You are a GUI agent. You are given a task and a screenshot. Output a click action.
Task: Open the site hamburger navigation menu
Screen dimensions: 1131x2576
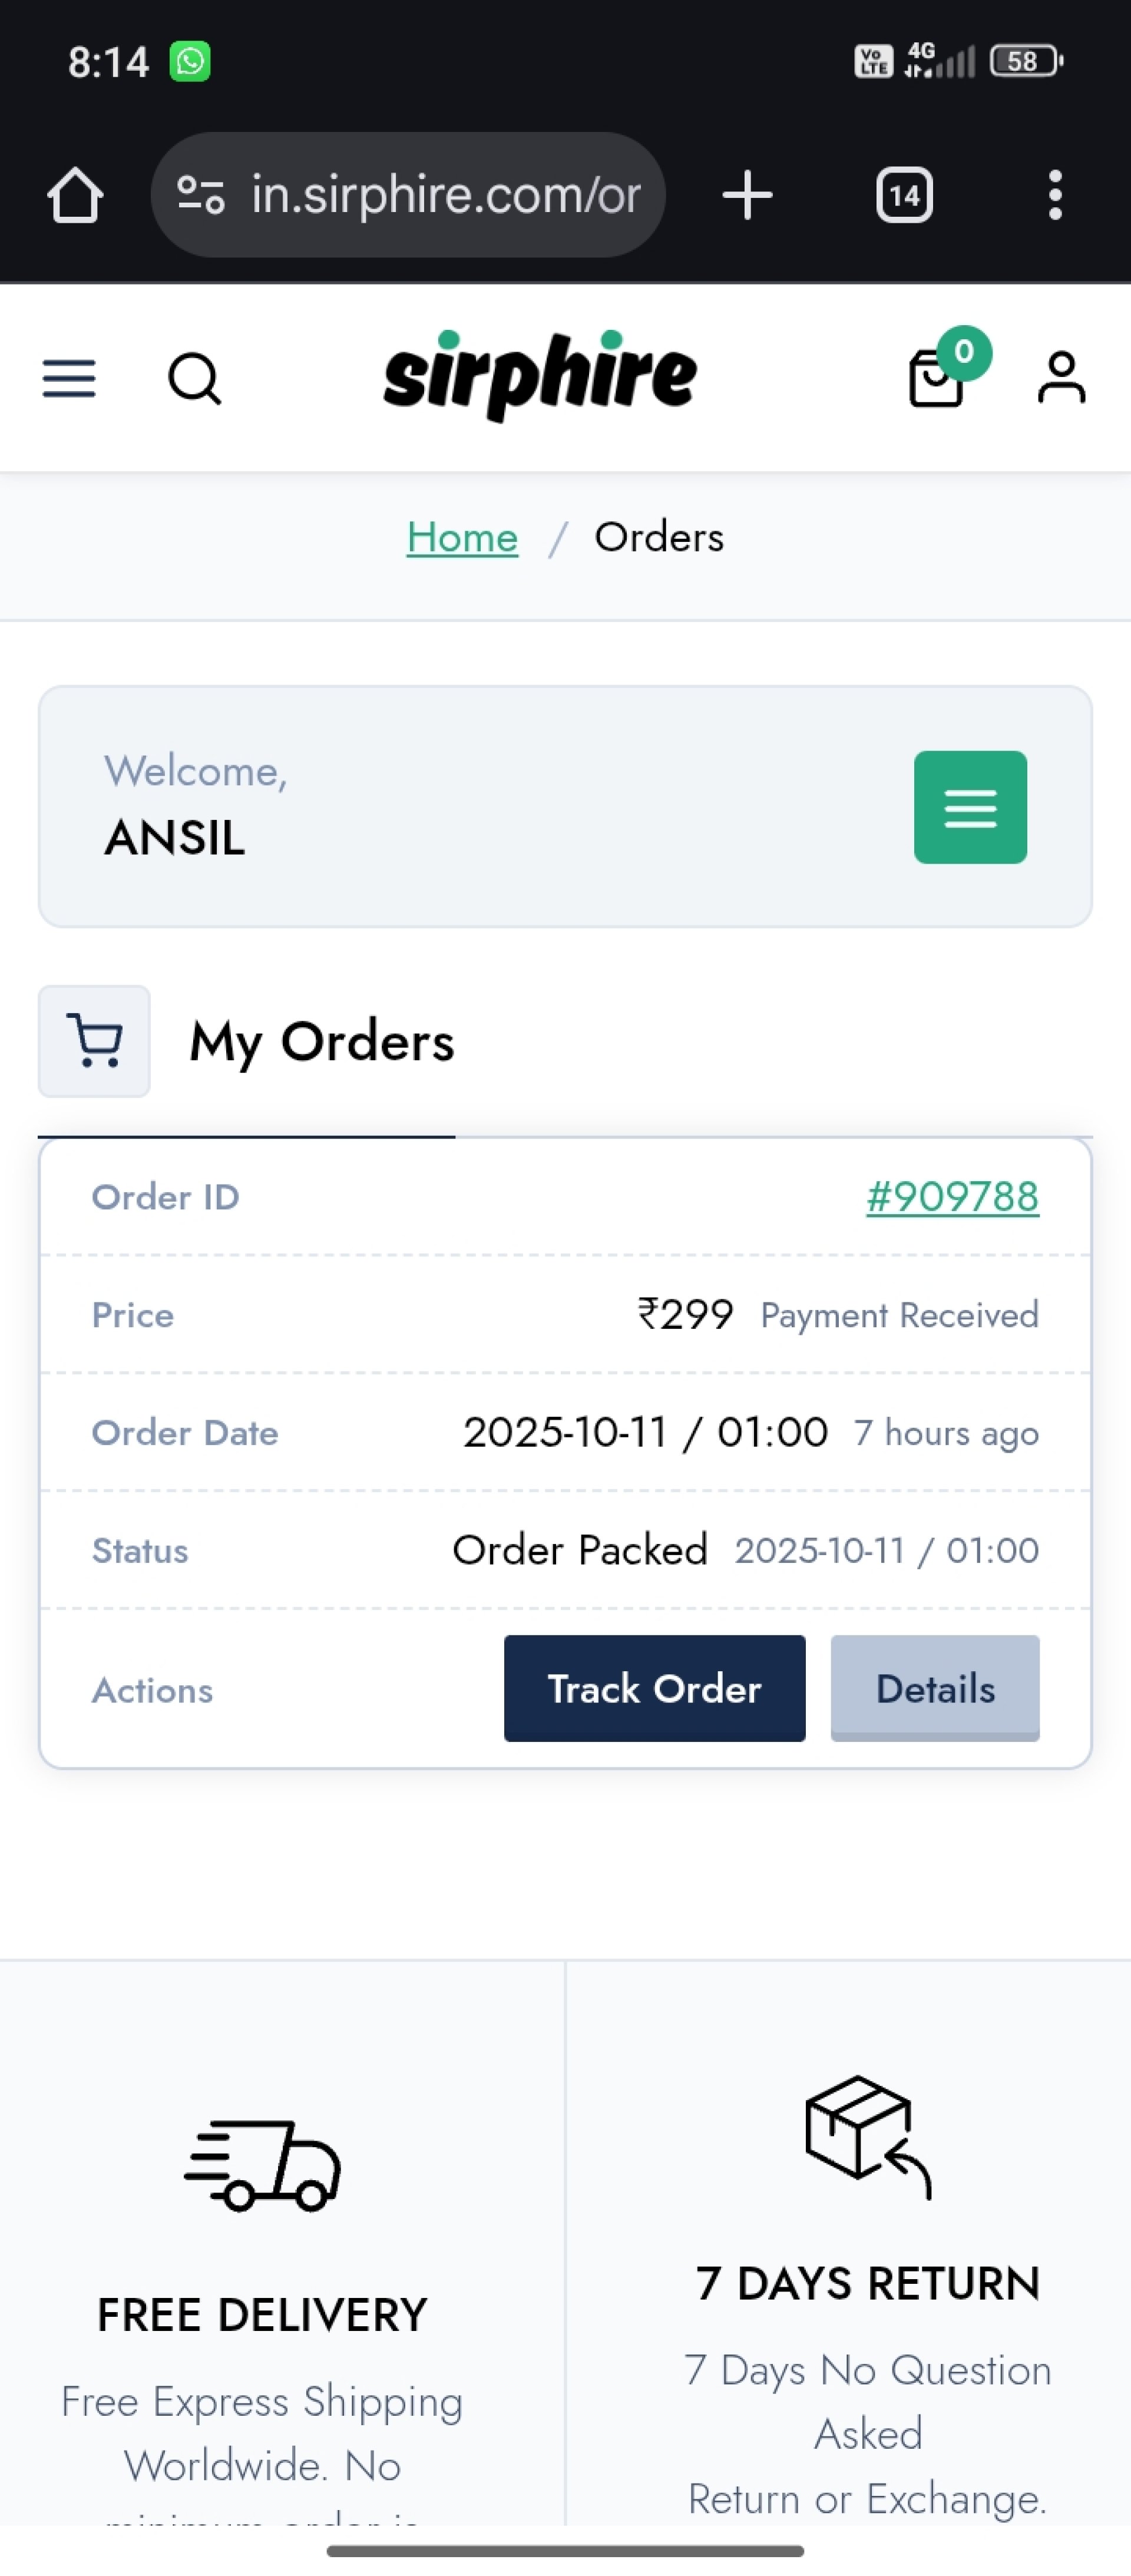click(69, 379)
